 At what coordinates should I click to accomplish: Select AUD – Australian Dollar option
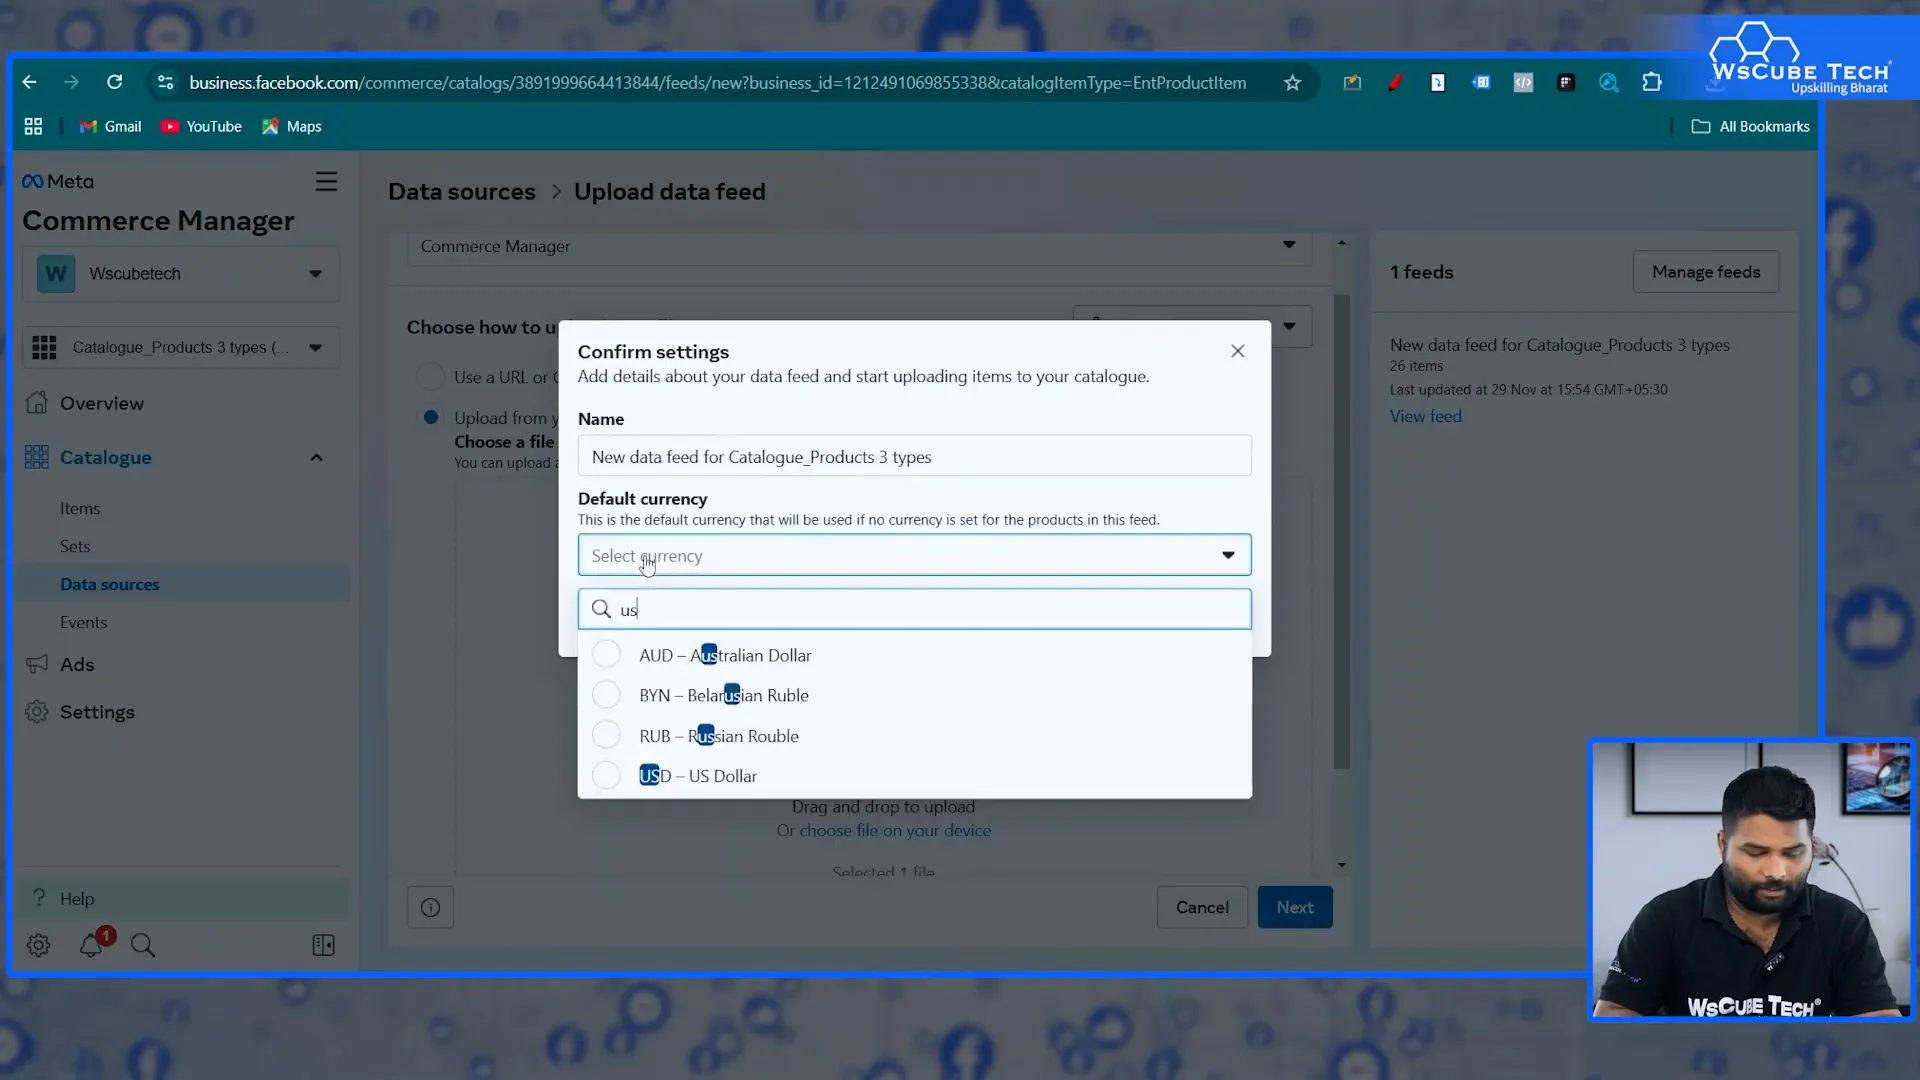[914, 655]
